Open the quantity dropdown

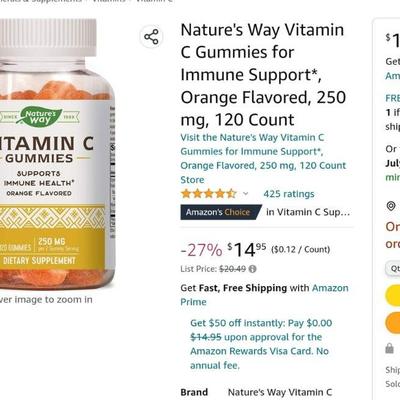[393, 269]
